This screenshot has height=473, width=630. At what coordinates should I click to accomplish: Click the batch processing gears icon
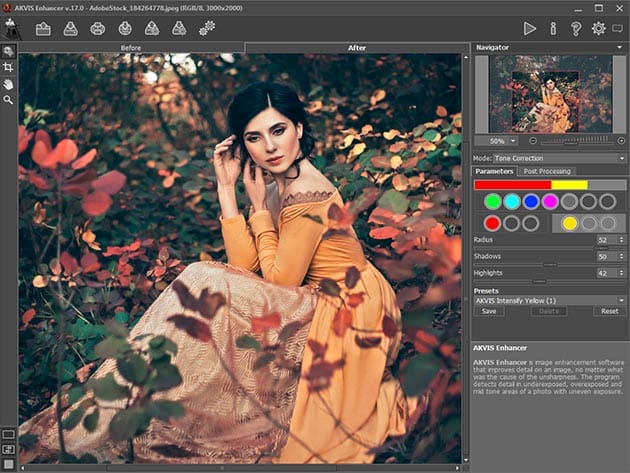[207, 28]
